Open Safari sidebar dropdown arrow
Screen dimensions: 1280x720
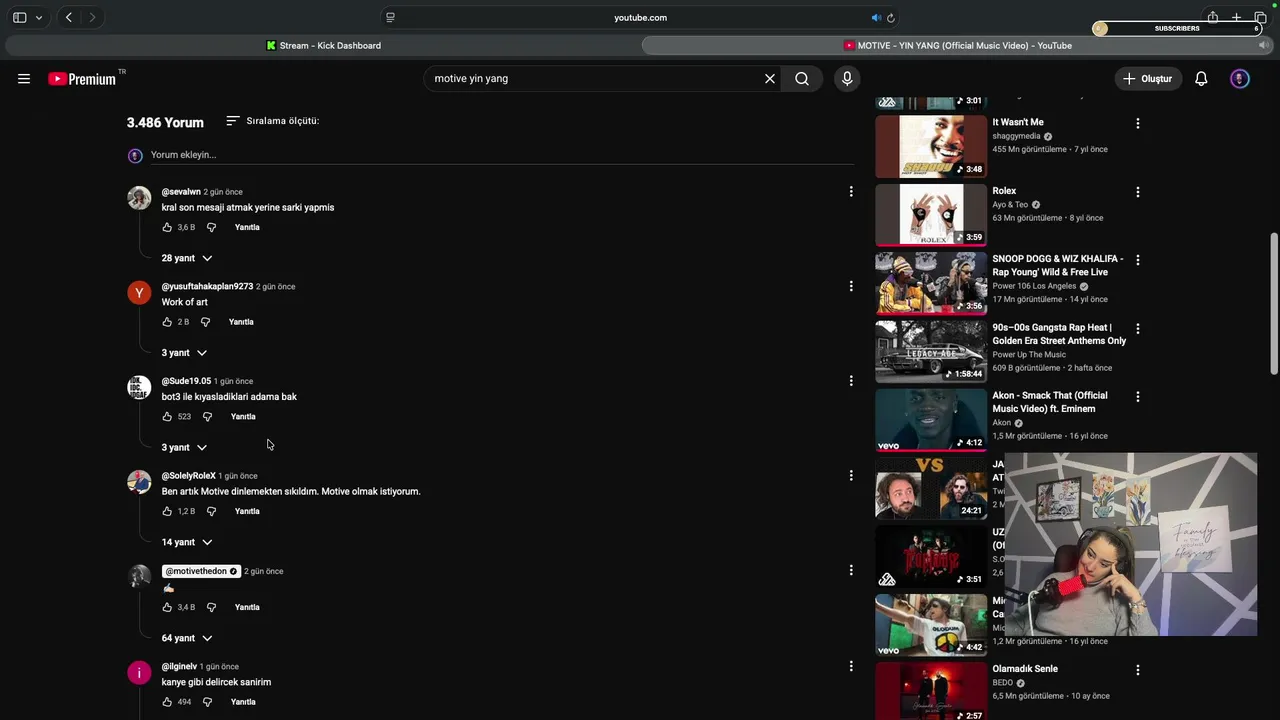39,18
